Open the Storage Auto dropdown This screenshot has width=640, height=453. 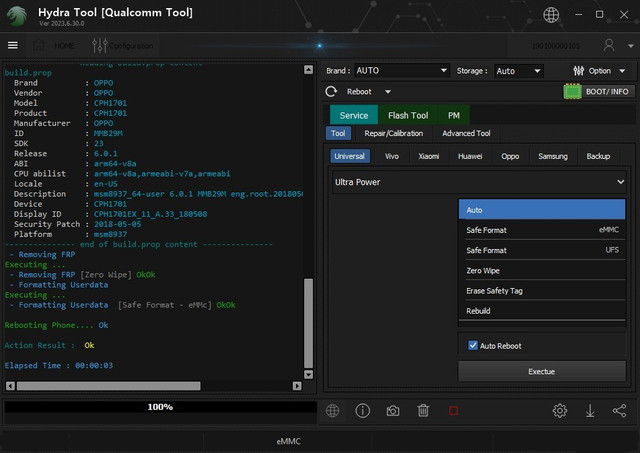coord(519,71)
